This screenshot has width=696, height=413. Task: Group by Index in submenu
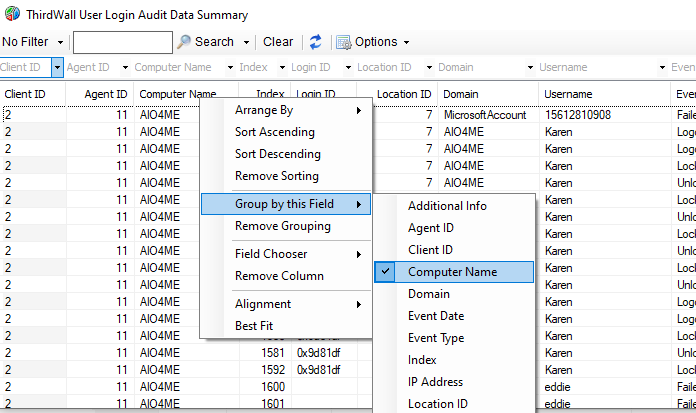tap(454, 360)
